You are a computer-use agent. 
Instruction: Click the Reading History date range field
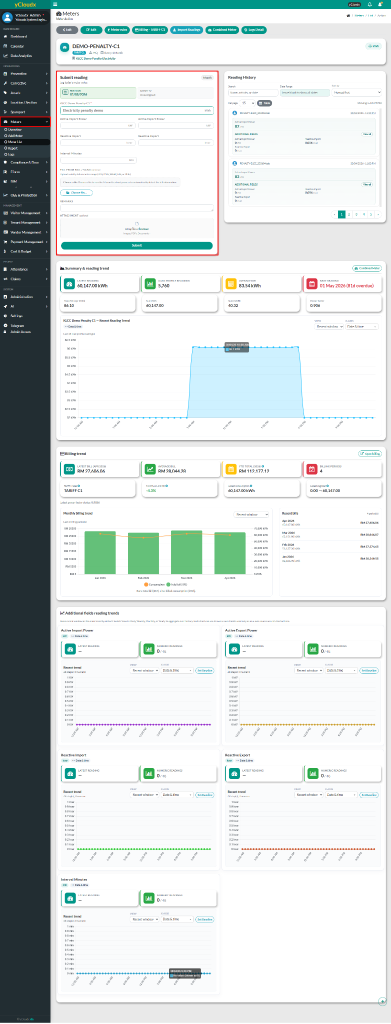coord(304,93)
